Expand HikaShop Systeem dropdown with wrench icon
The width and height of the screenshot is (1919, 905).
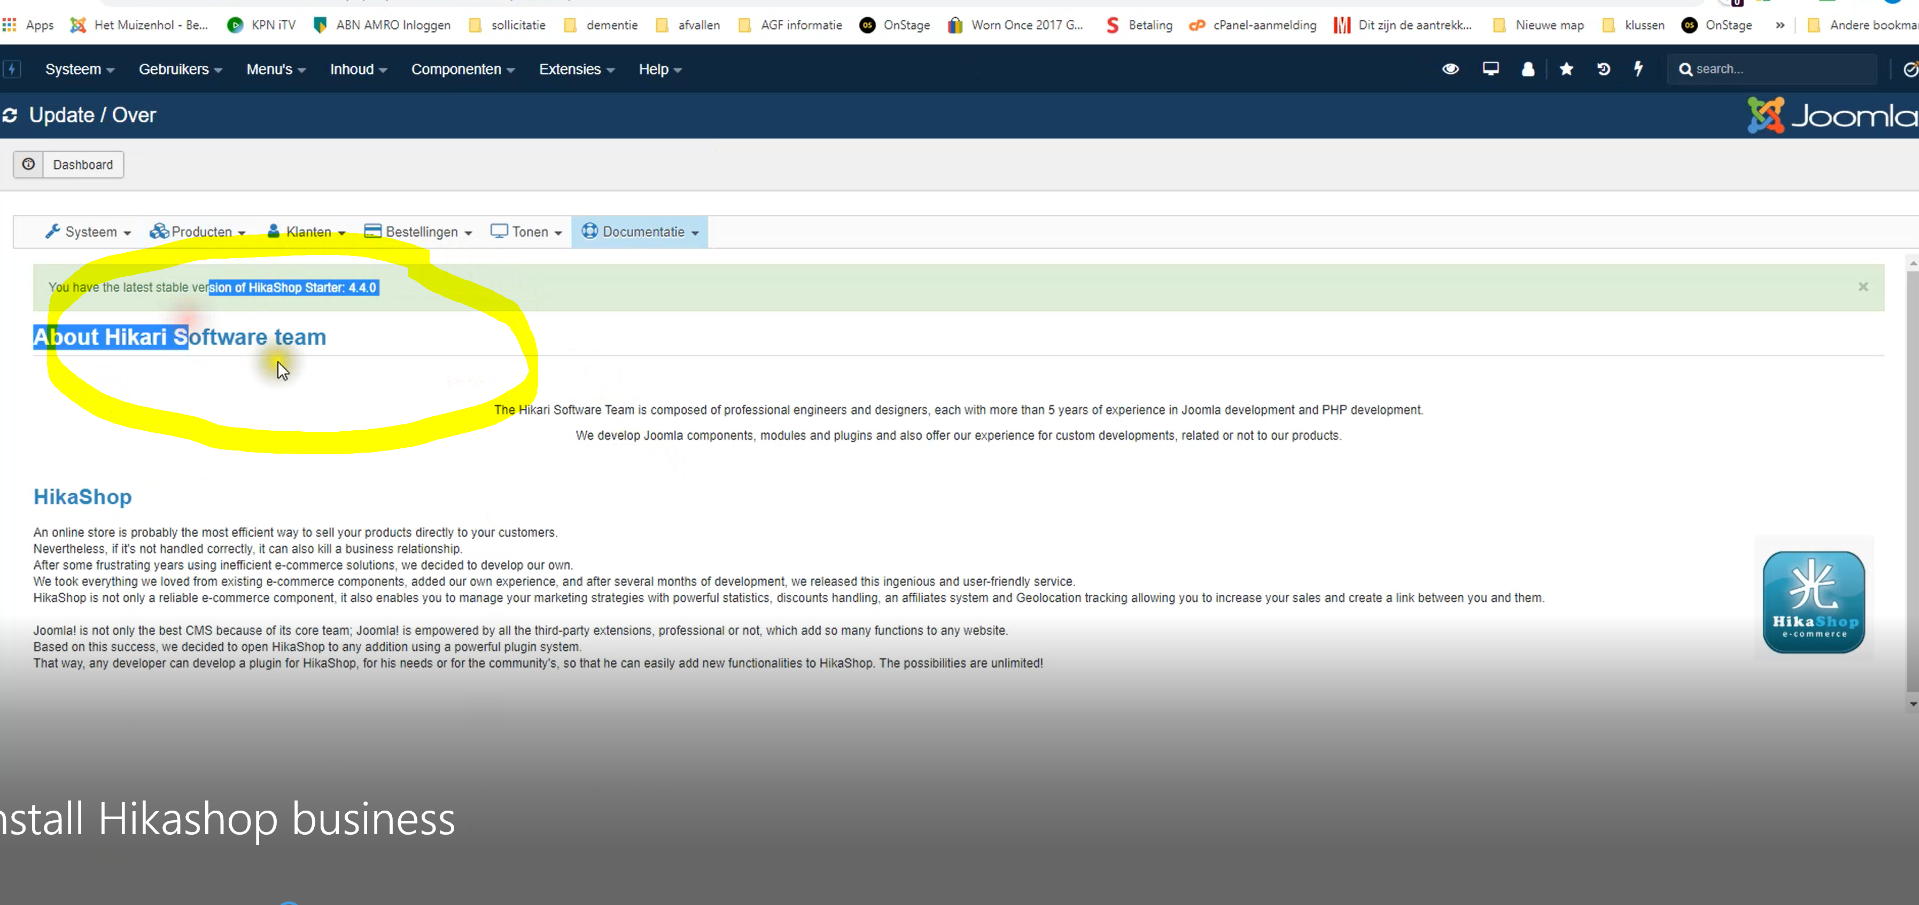point(88,232)
